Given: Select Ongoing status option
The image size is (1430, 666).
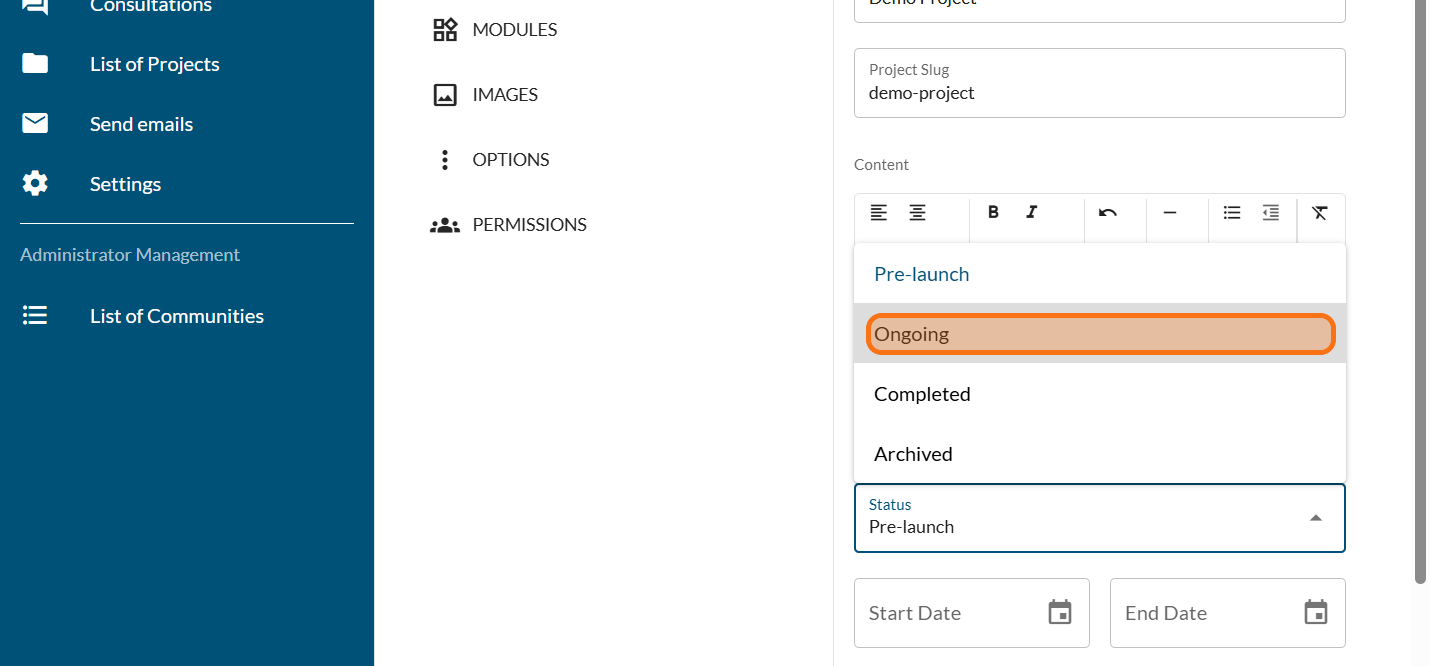Looking at the screenshot, I should pos(1099,334).
